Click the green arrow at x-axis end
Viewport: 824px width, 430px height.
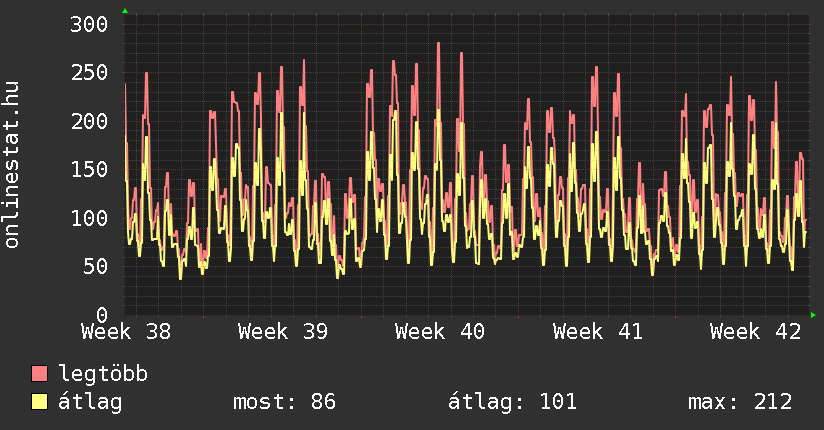point(814,315)
